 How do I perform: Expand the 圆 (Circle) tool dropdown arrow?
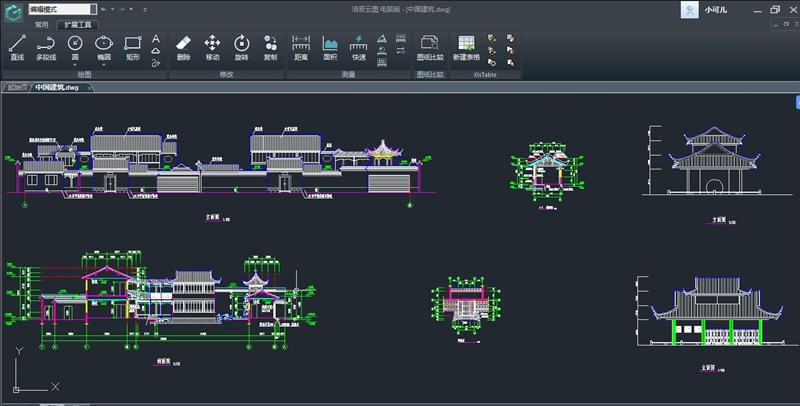tap(75, 66)
